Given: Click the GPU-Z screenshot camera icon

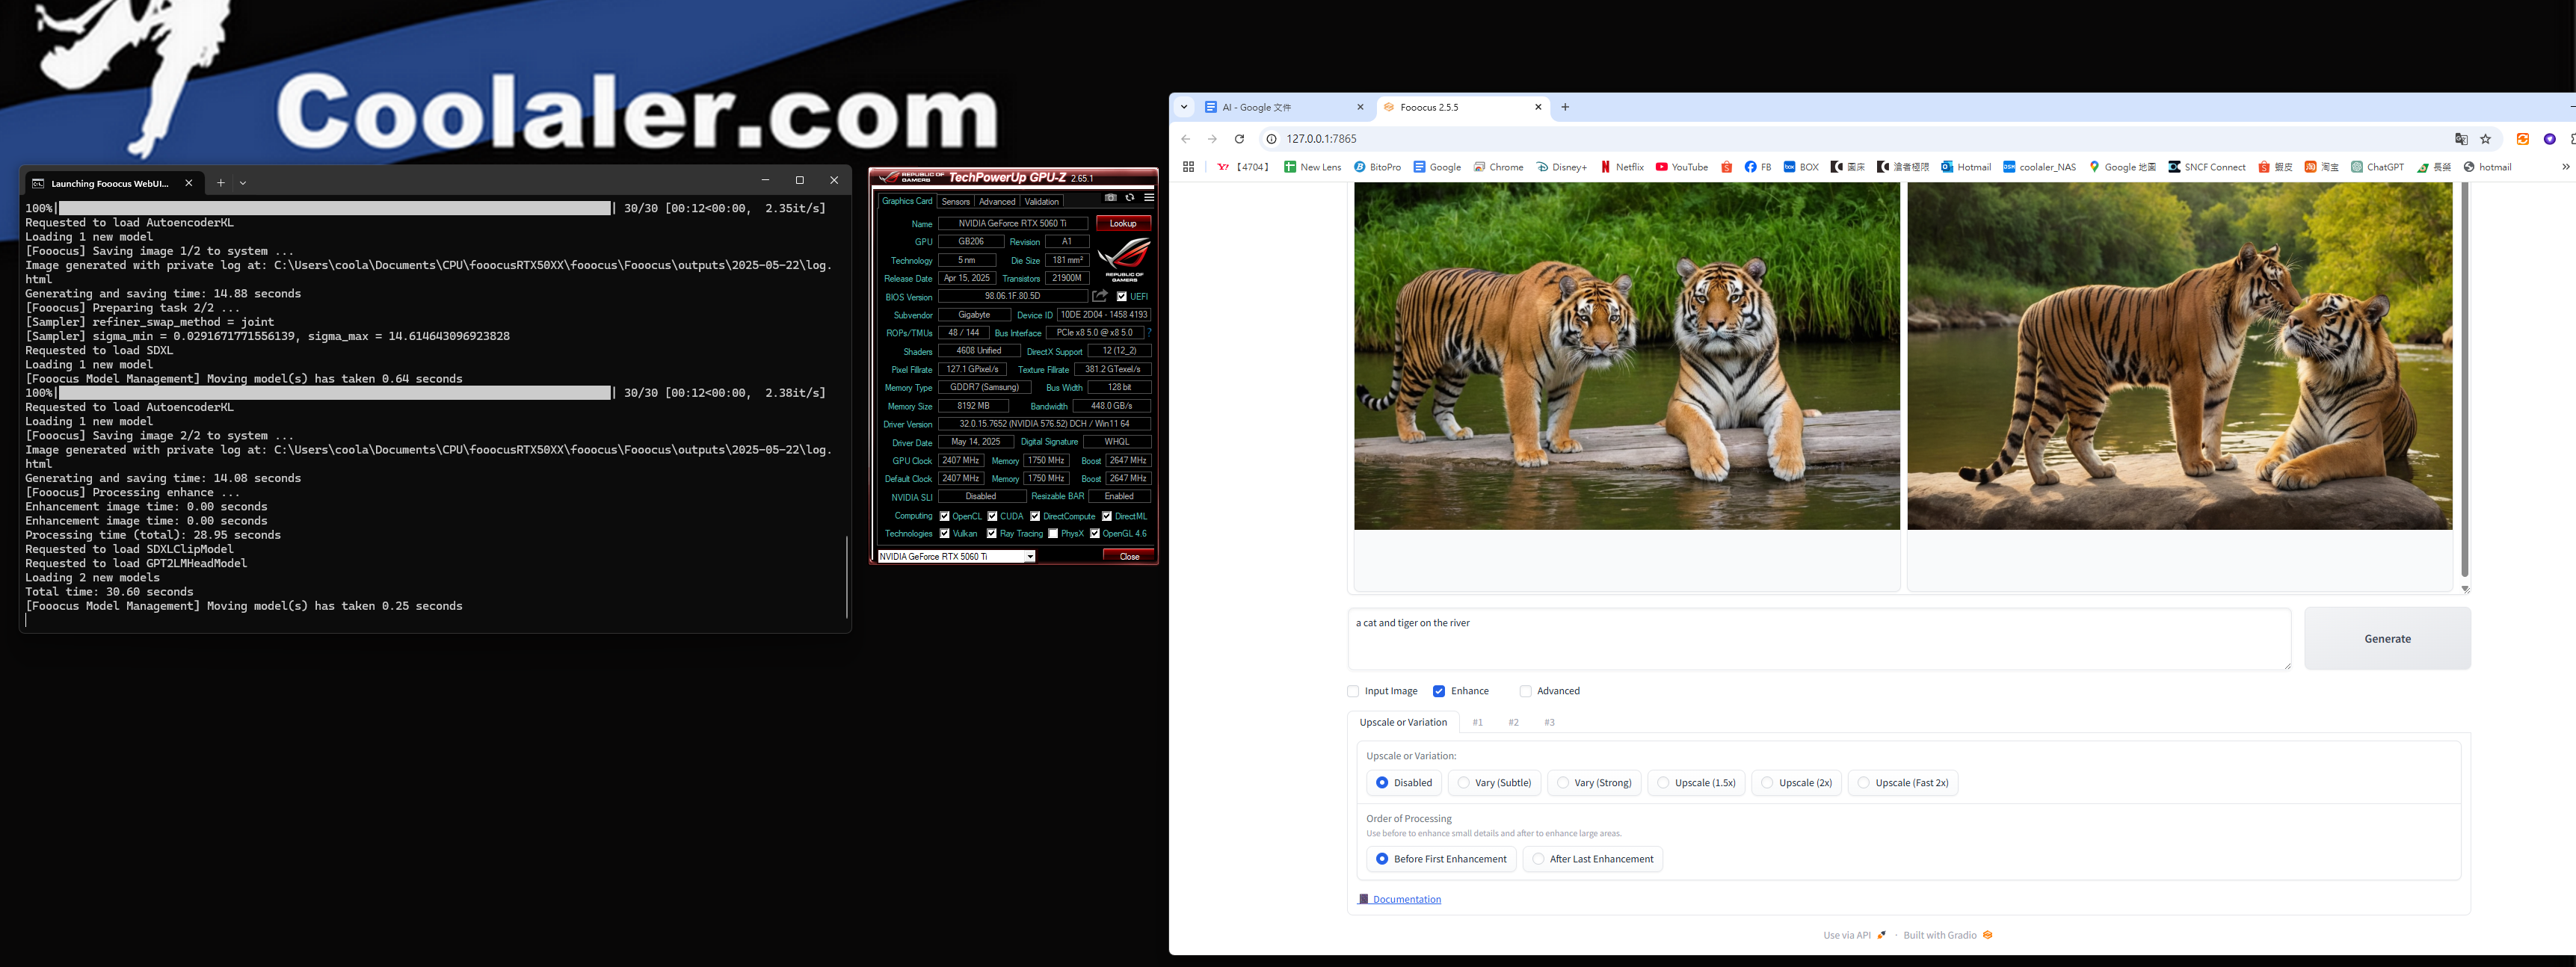Looking at the screenshot, I should pos(1110,198).
